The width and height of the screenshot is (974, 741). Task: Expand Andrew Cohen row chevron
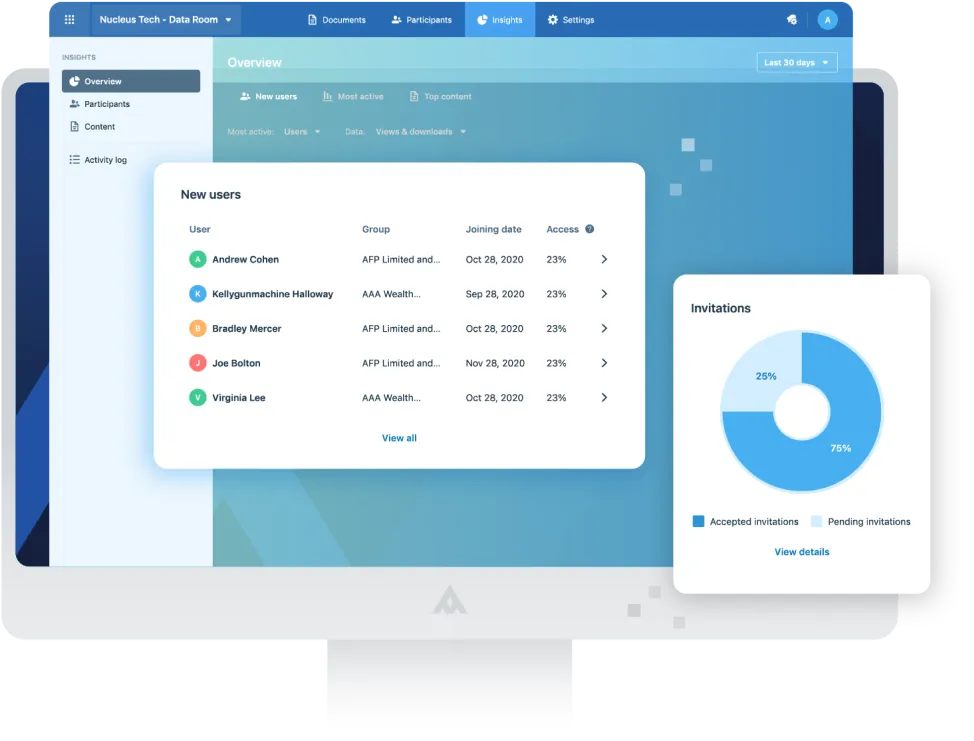click(604, 260)
